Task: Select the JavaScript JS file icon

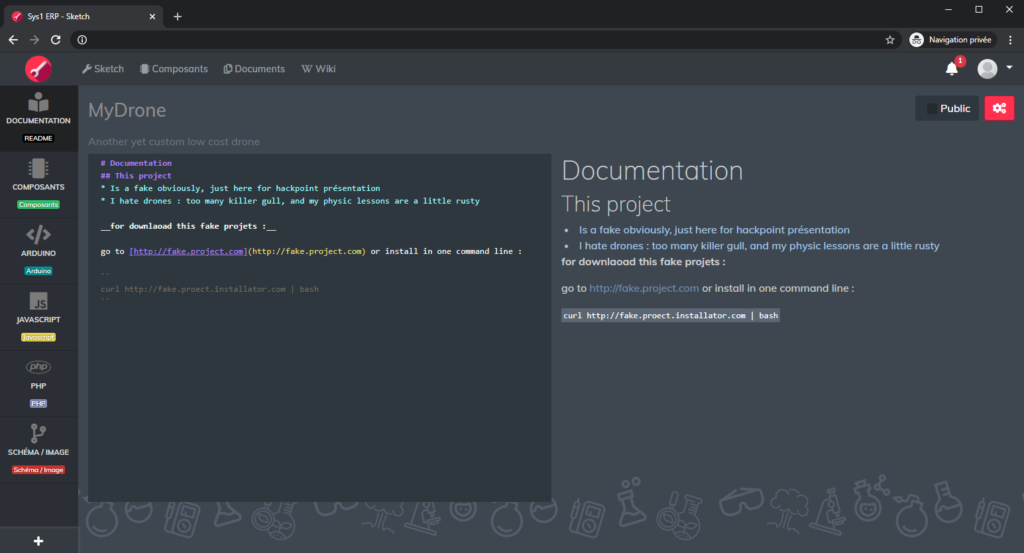Action: [38, 301]
